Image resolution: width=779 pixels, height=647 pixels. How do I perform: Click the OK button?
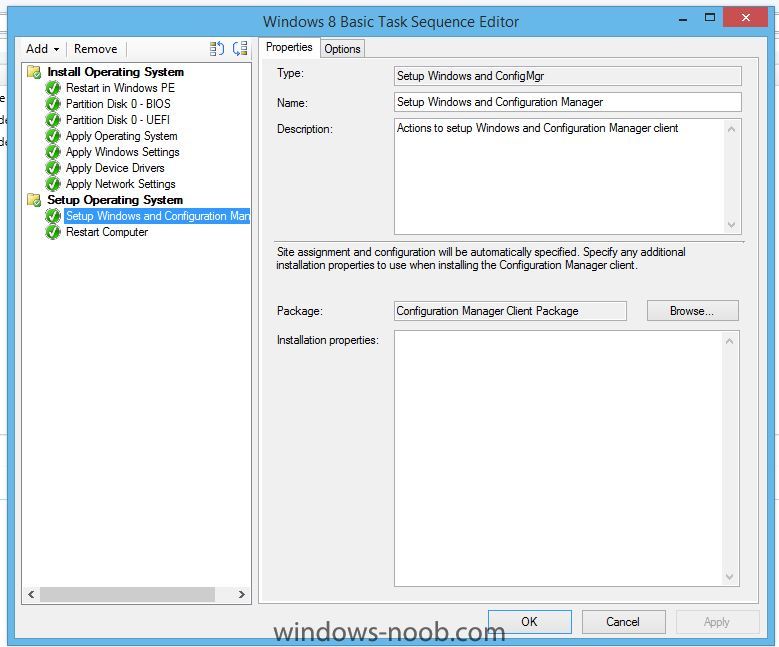click(530, 622)
